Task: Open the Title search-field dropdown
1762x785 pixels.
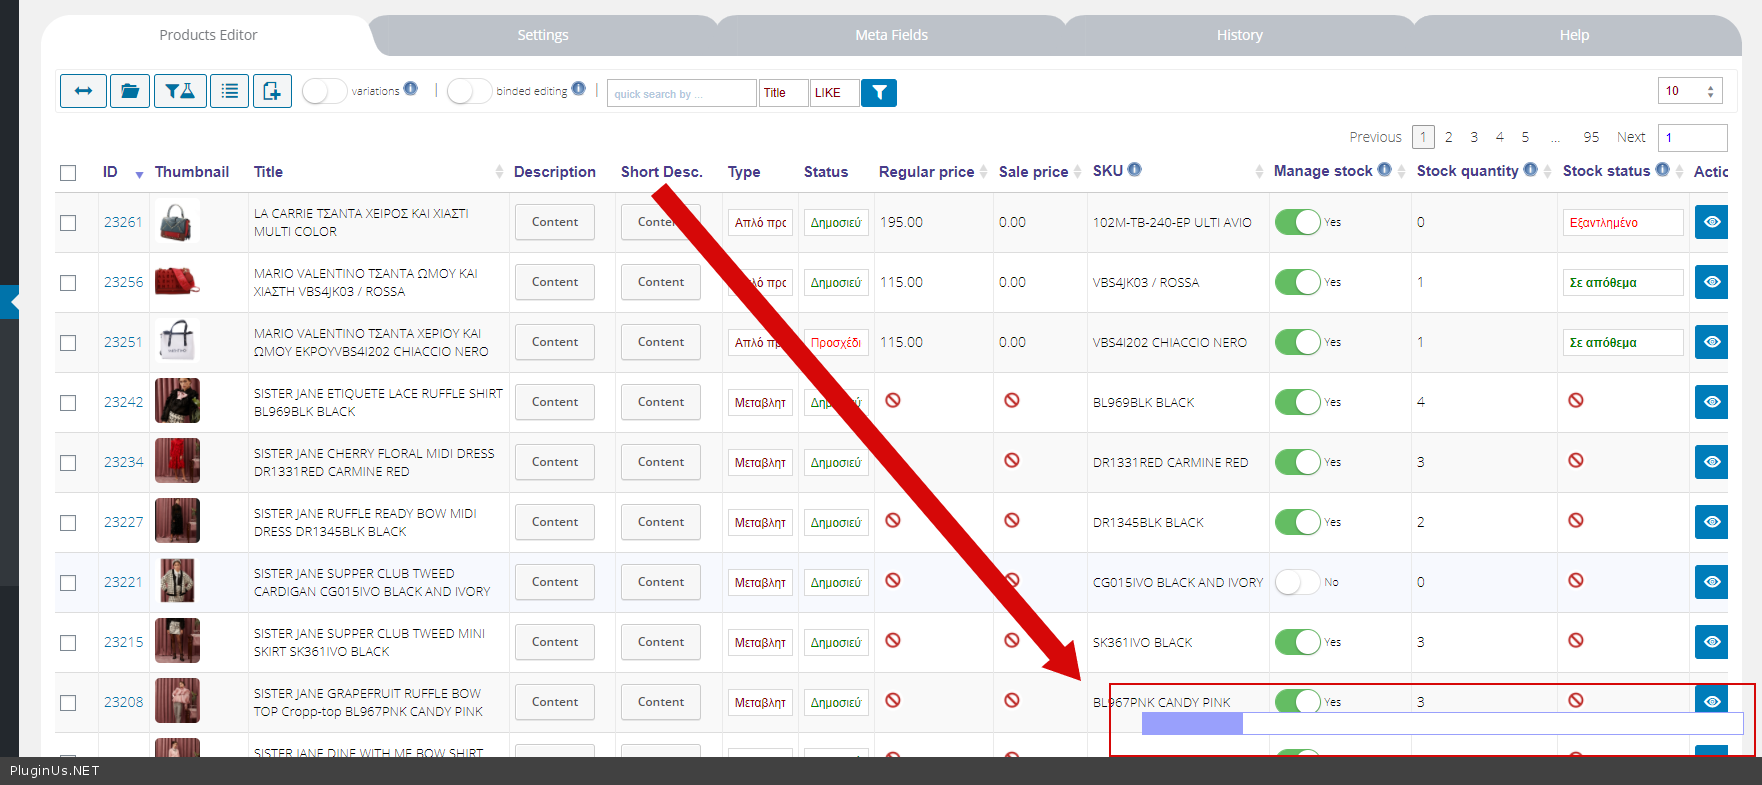Action: tap(783, 93)
